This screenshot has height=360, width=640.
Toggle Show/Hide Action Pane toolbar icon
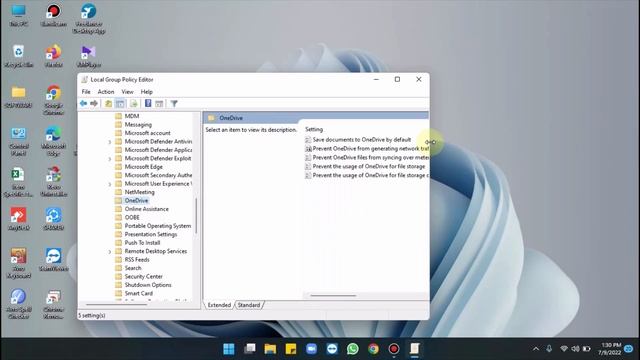[x=159, y=104]
